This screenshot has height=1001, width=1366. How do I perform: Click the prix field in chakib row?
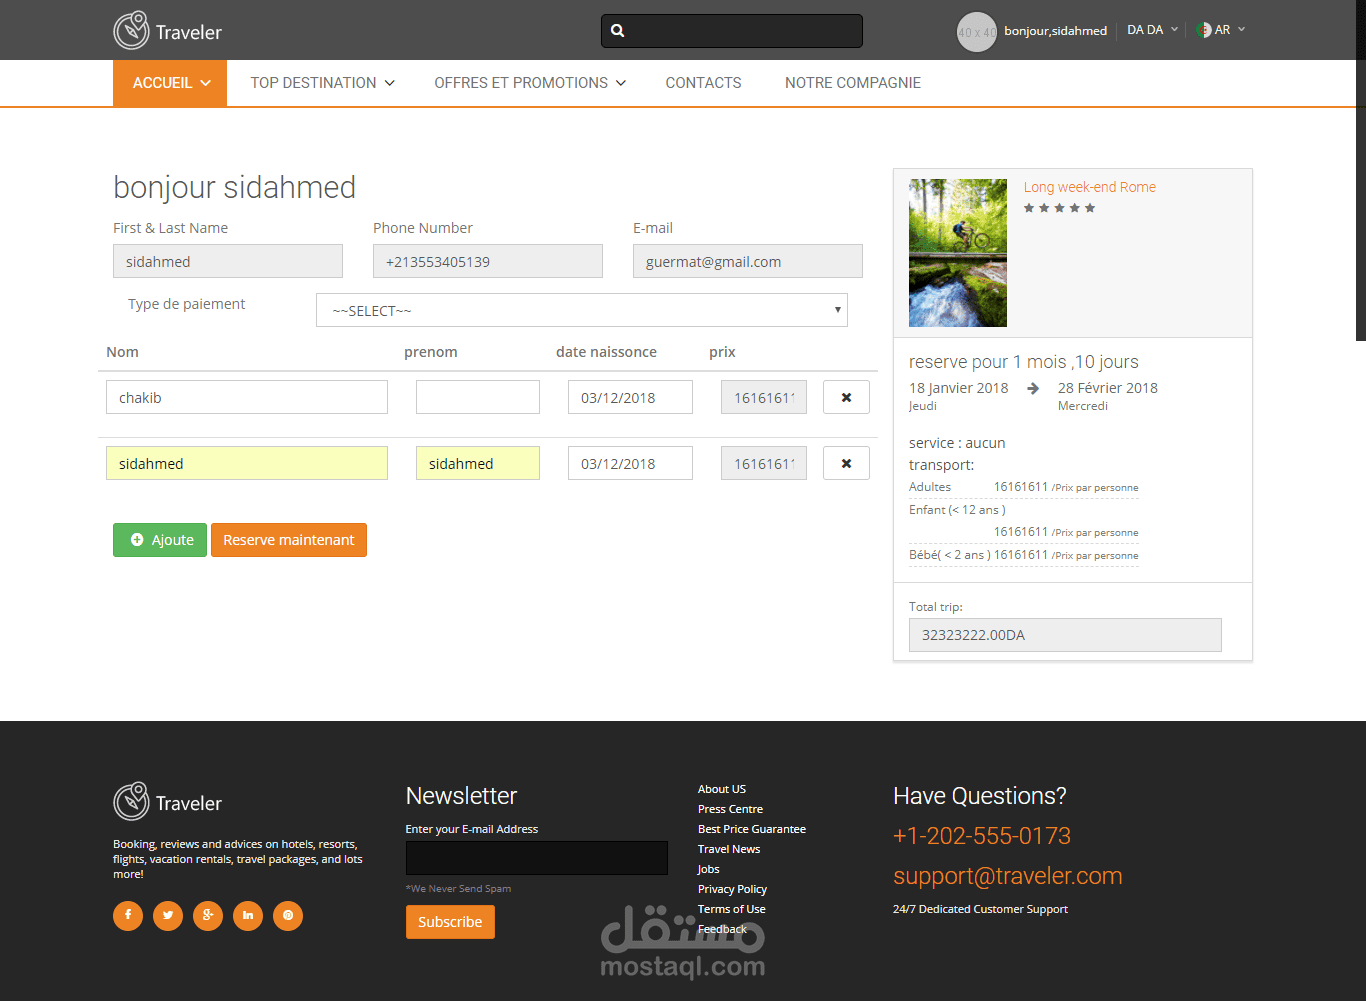coord(764,397)
